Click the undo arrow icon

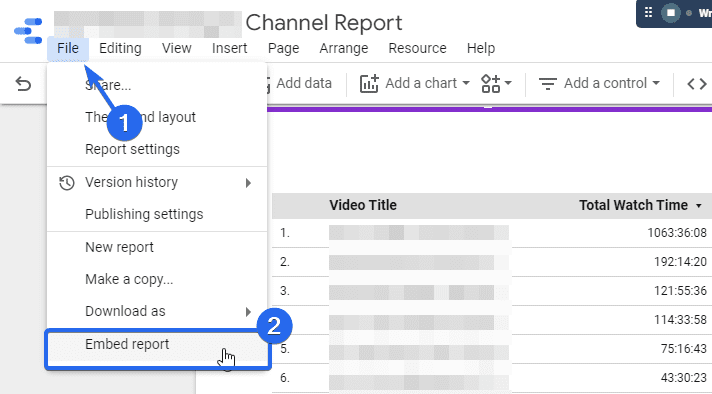23,84
